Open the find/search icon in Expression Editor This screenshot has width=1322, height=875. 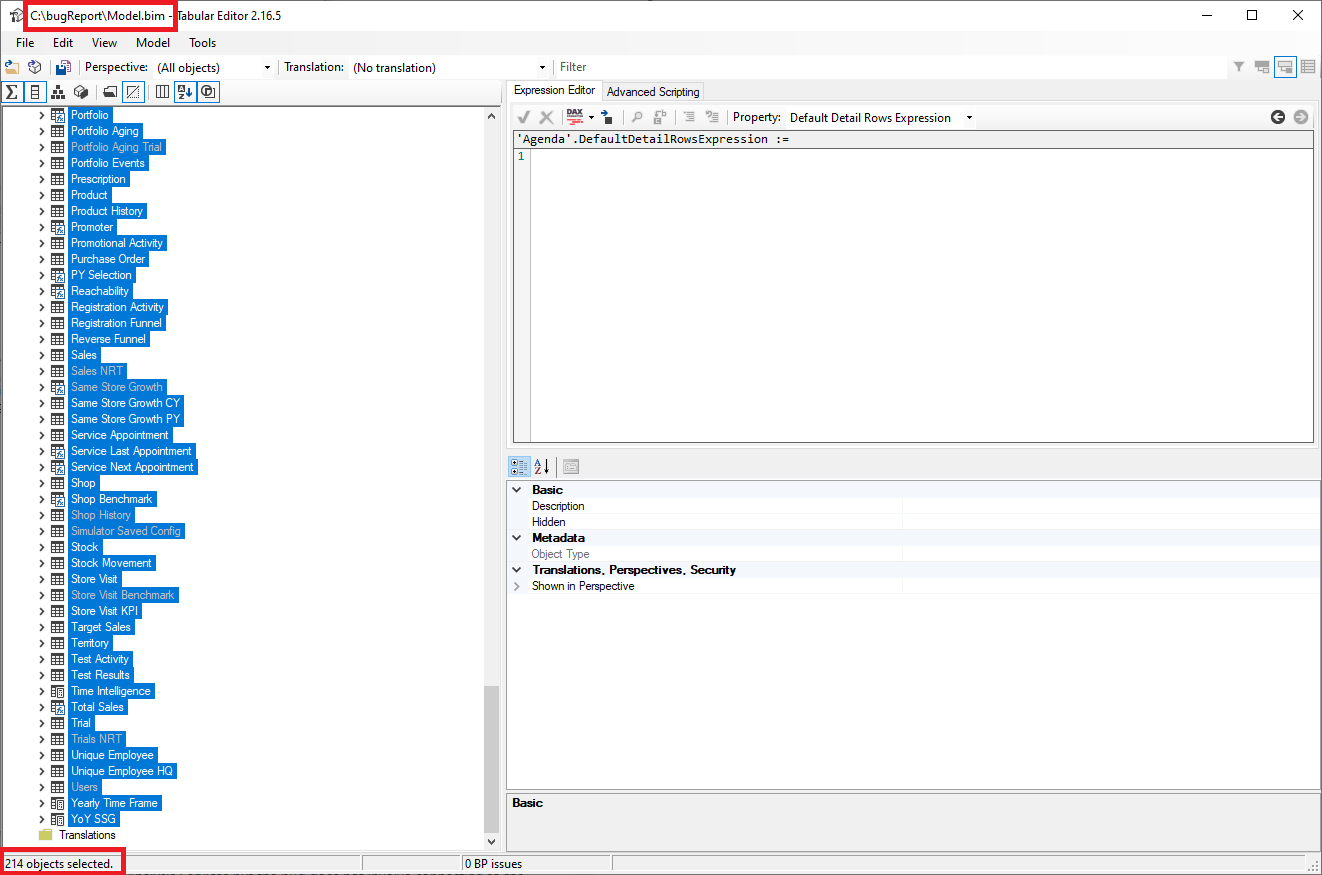pos(636,117)
